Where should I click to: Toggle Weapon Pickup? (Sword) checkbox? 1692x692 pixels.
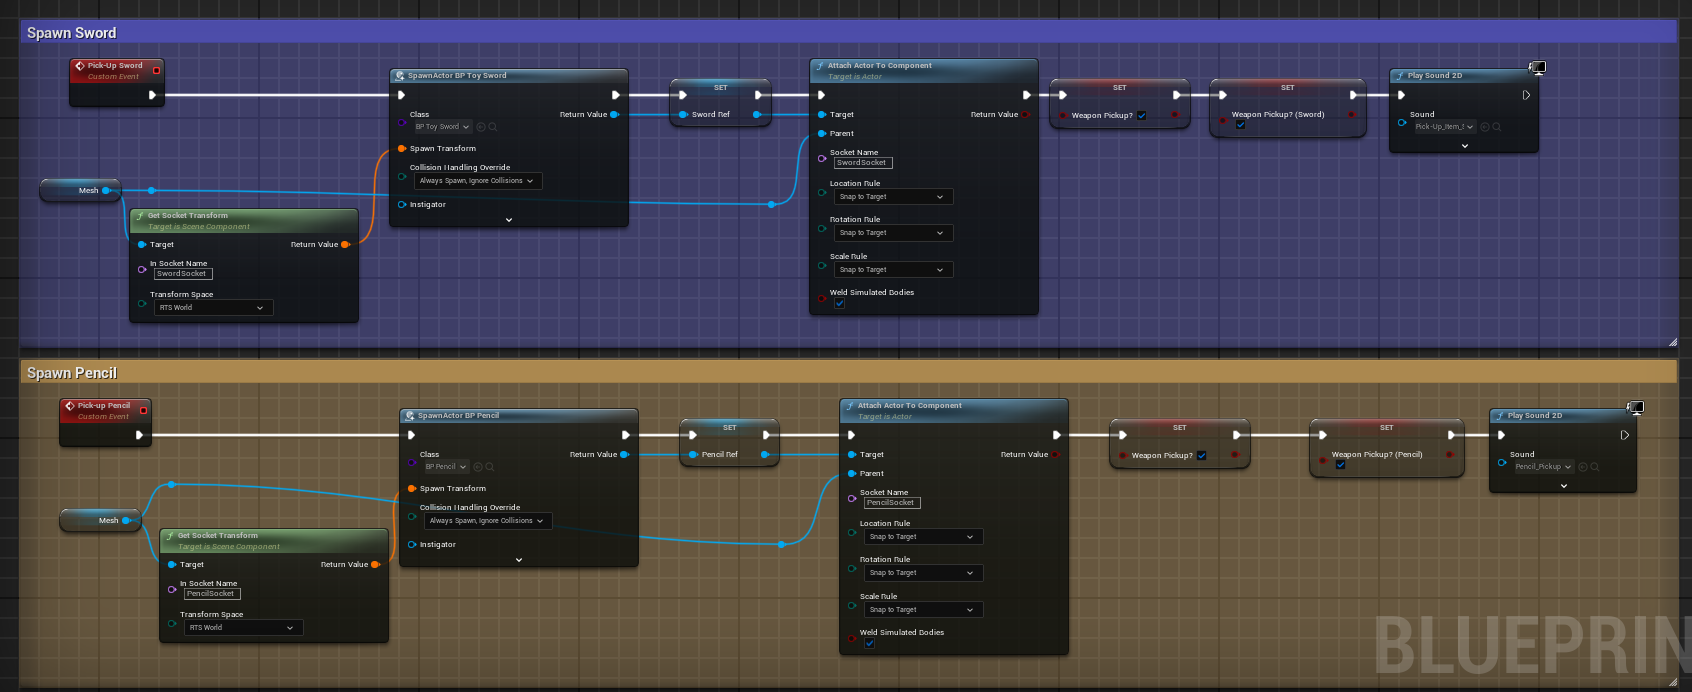[x=1240, y=125]
